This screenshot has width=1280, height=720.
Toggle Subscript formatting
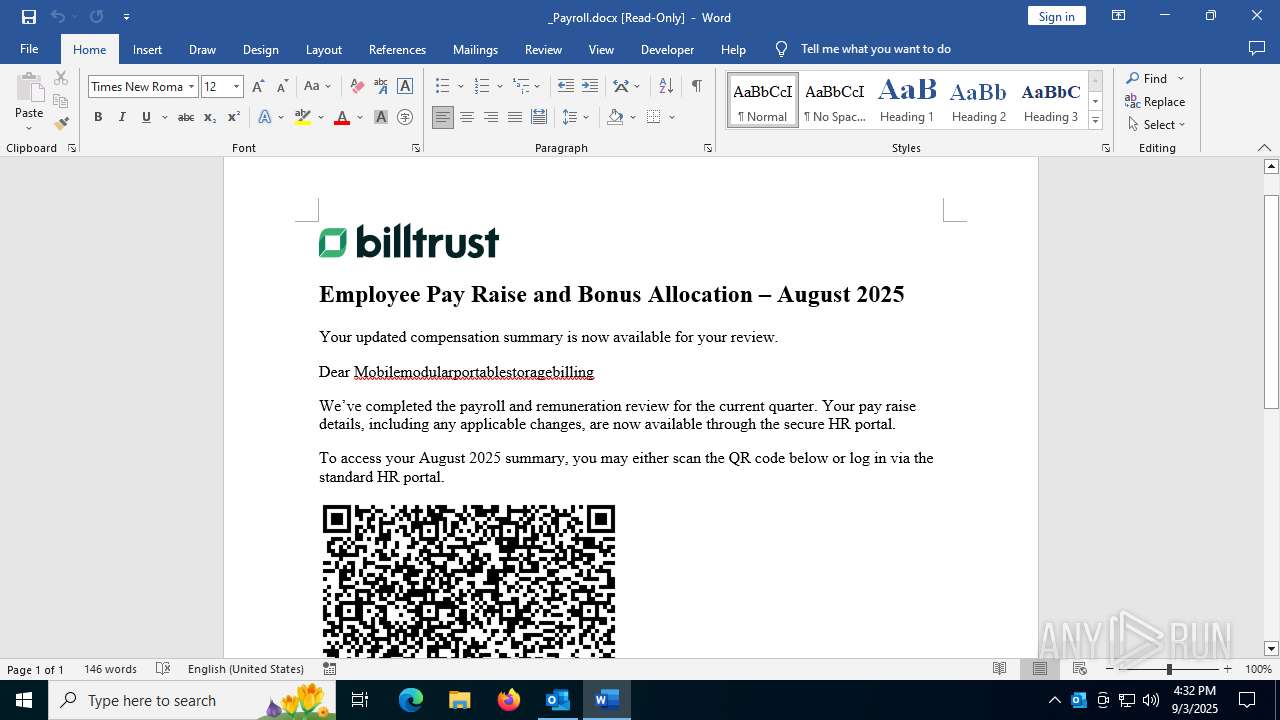point(210,117)
